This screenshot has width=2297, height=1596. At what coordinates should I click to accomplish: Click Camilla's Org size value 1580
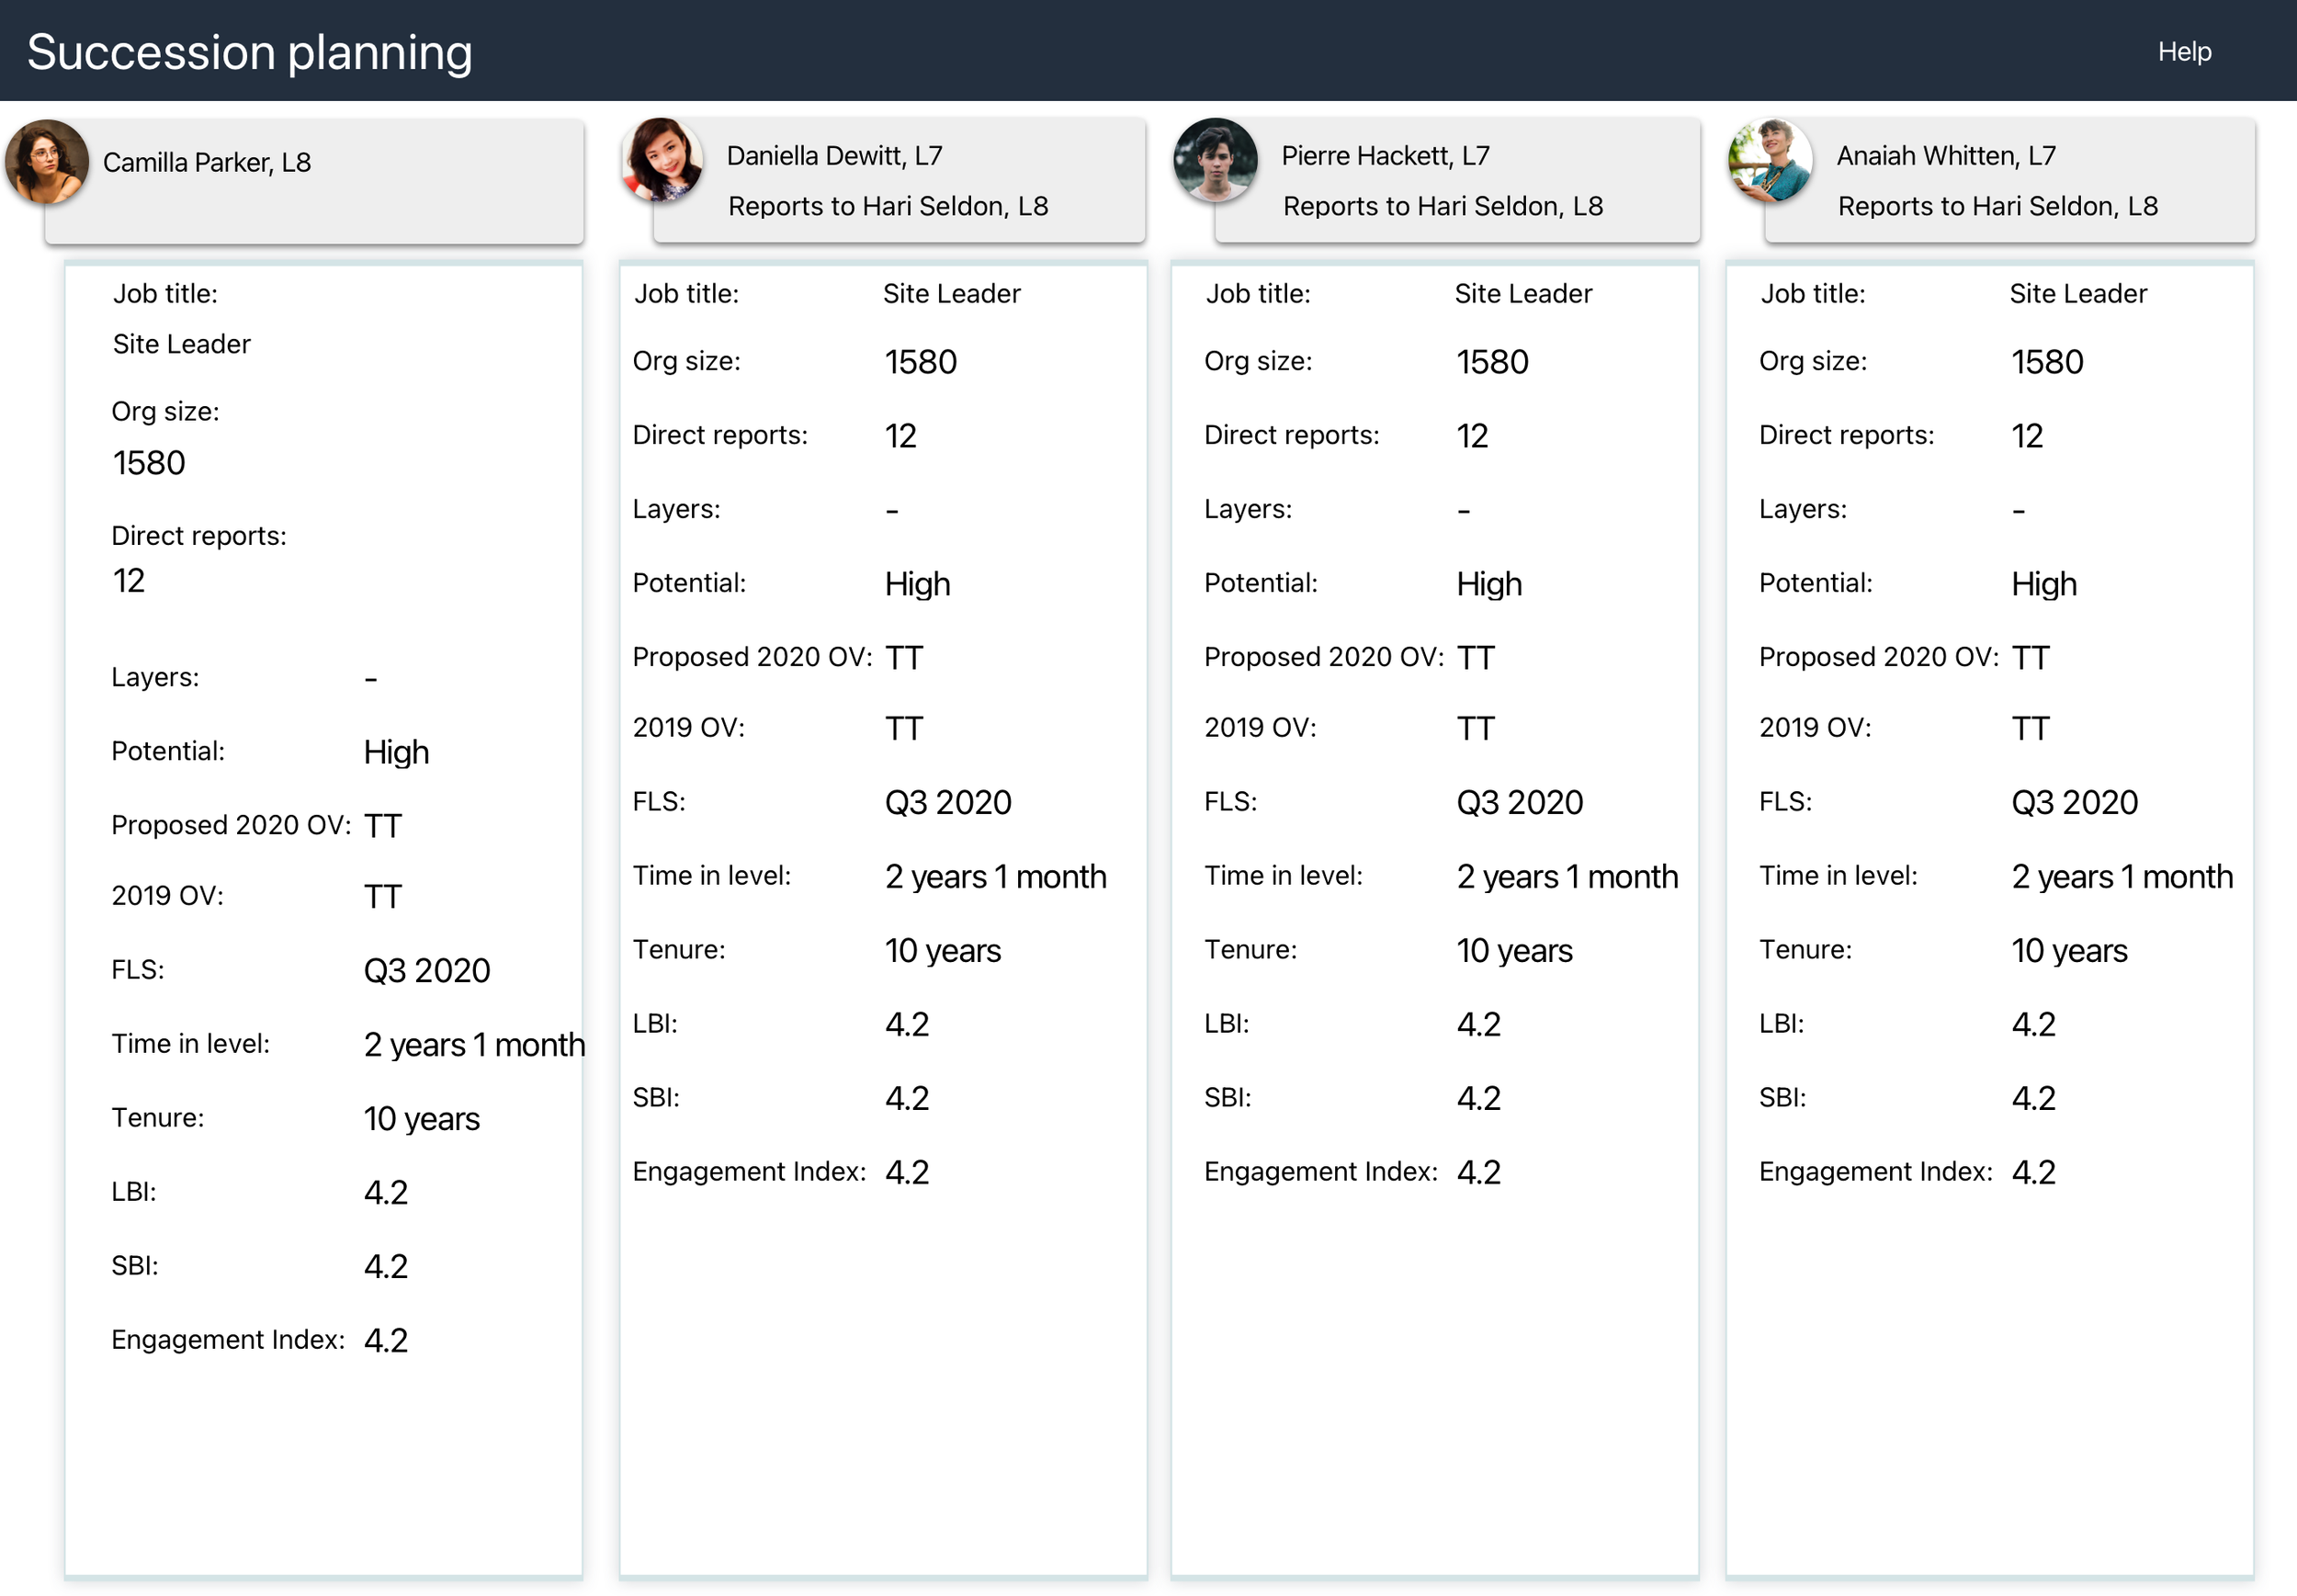tap(149, 463)
